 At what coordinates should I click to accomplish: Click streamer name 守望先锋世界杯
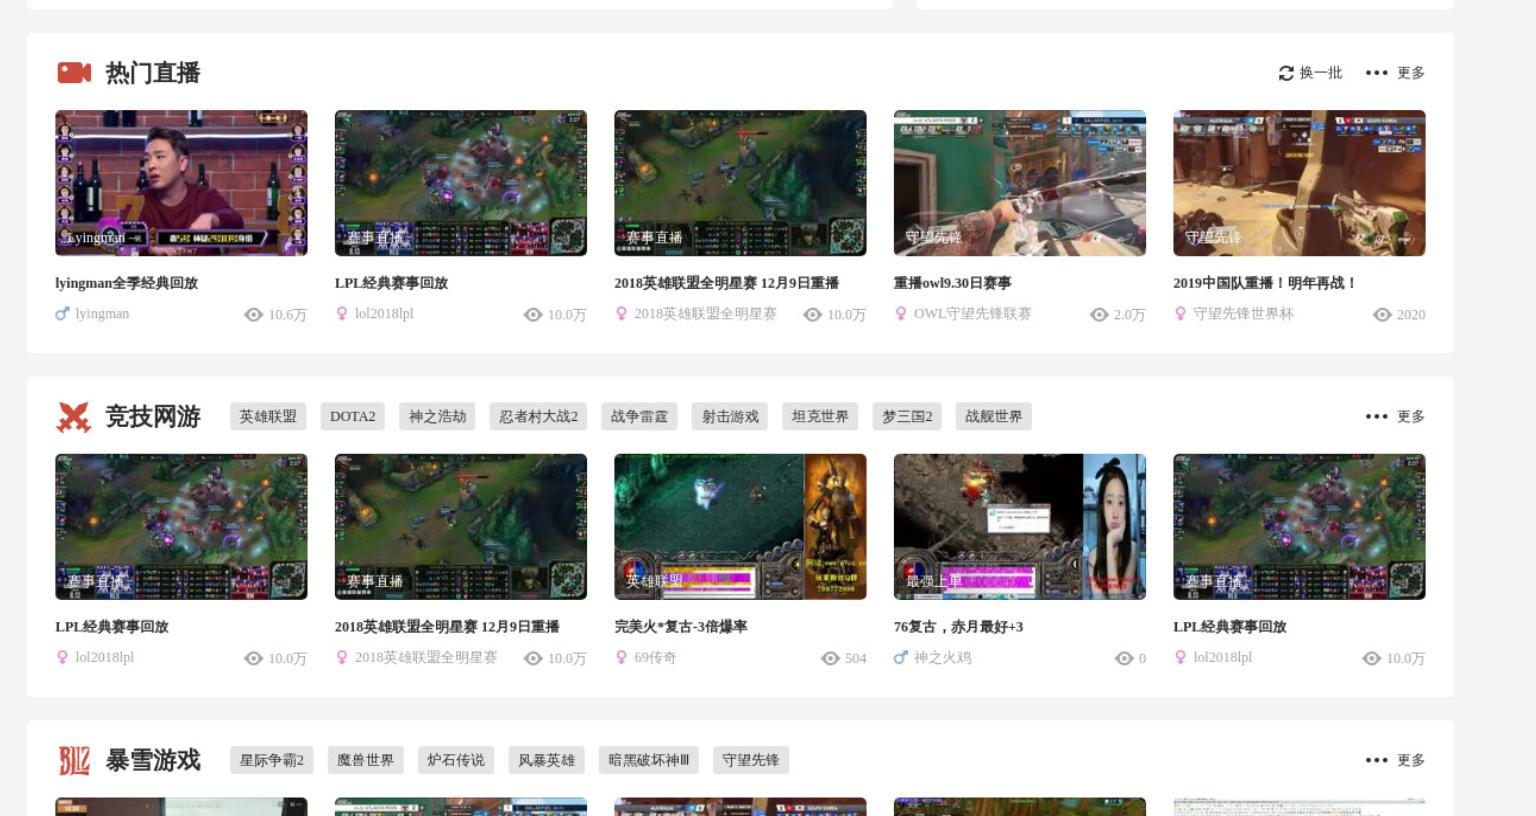point(1244,314)
